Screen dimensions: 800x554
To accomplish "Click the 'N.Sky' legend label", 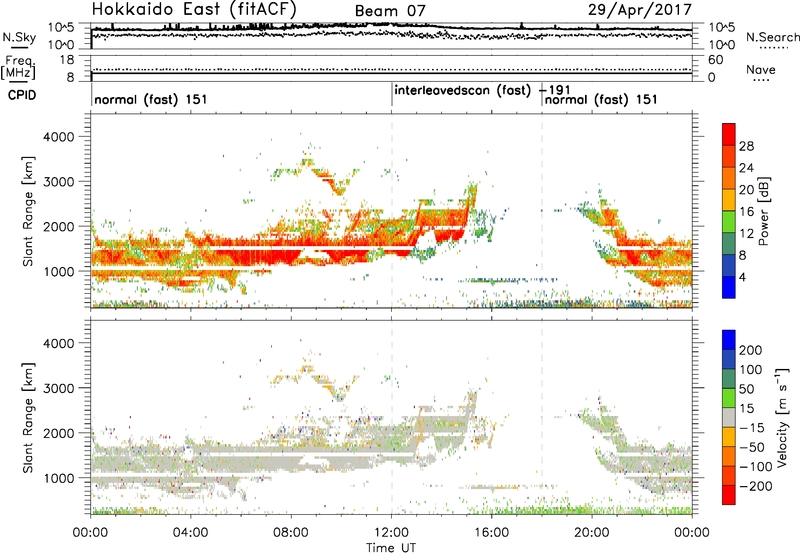I will click(19, 37).
